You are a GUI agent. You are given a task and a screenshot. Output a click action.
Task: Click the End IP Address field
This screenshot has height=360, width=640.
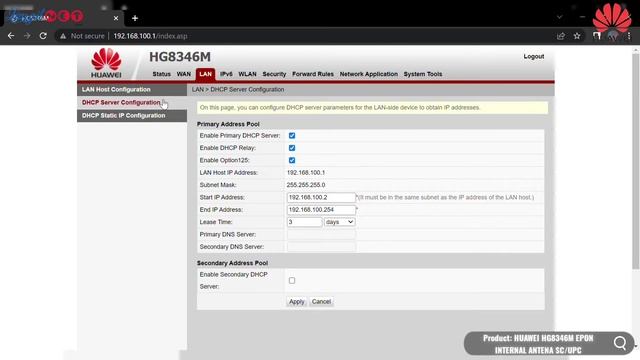[321, 209]
